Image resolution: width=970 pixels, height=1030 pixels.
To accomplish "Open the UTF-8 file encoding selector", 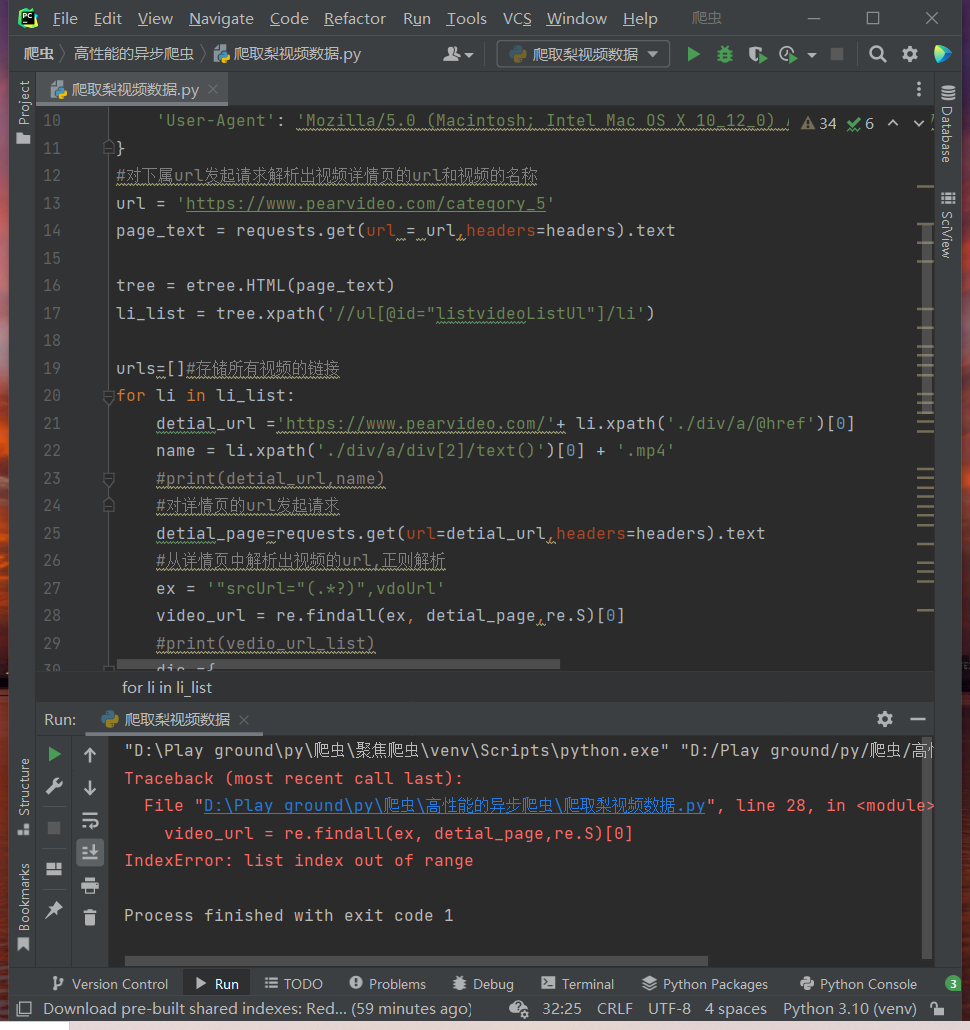I will (x=668, y=1009).
